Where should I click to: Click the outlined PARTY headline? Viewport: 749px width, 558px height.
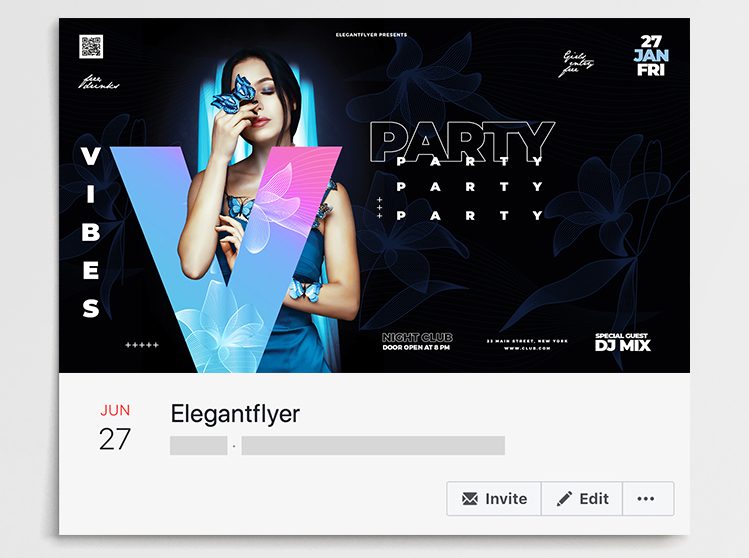pyautogui.click(x=462, y=141)
